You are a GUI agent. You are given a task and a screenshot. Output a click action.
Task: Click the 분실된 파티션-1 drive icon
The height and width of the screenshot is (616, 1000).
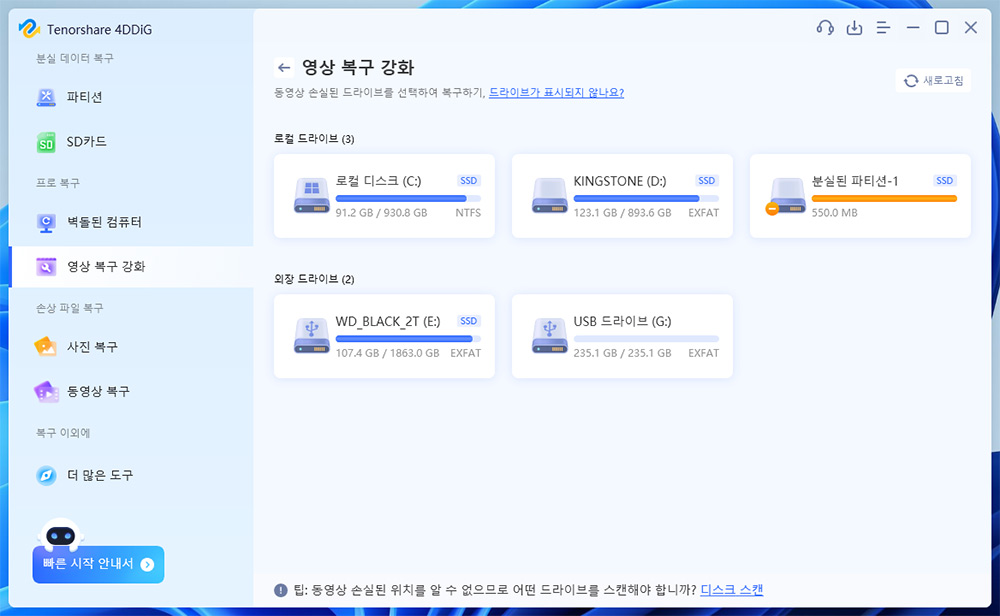tap(787, 195)
